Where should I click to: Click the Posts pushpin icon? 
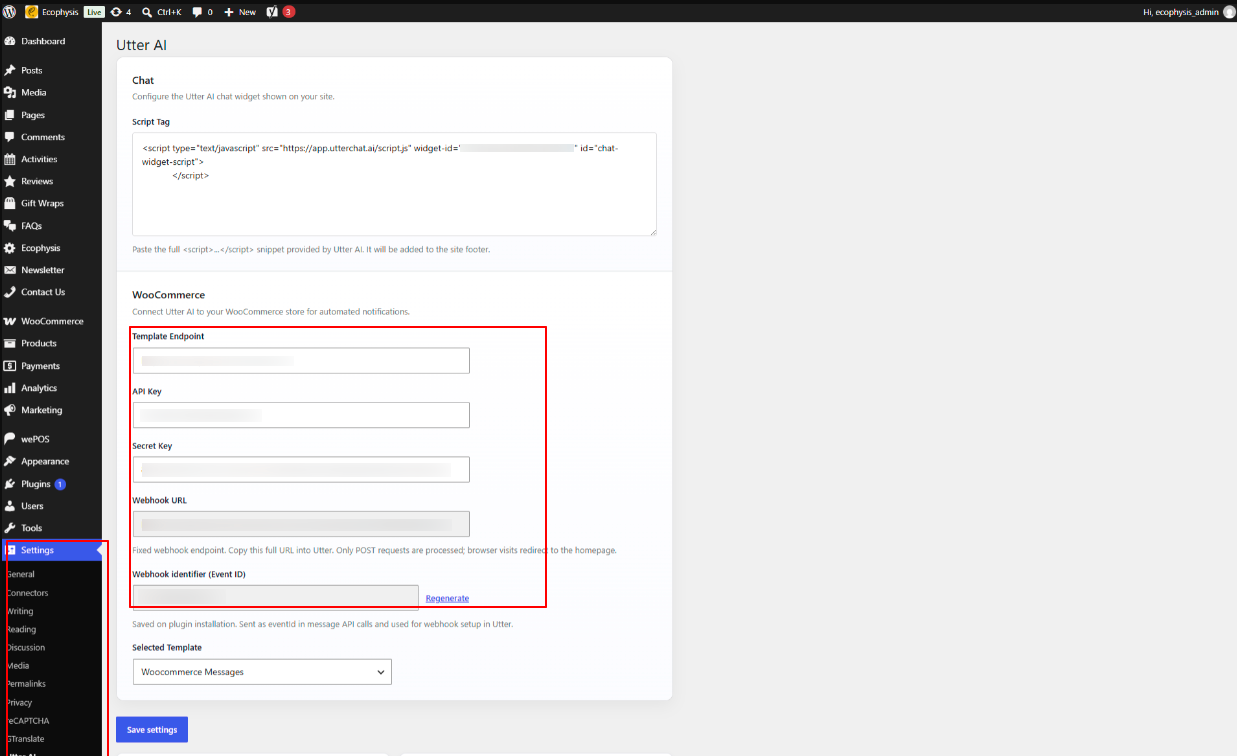pos(10,70)
